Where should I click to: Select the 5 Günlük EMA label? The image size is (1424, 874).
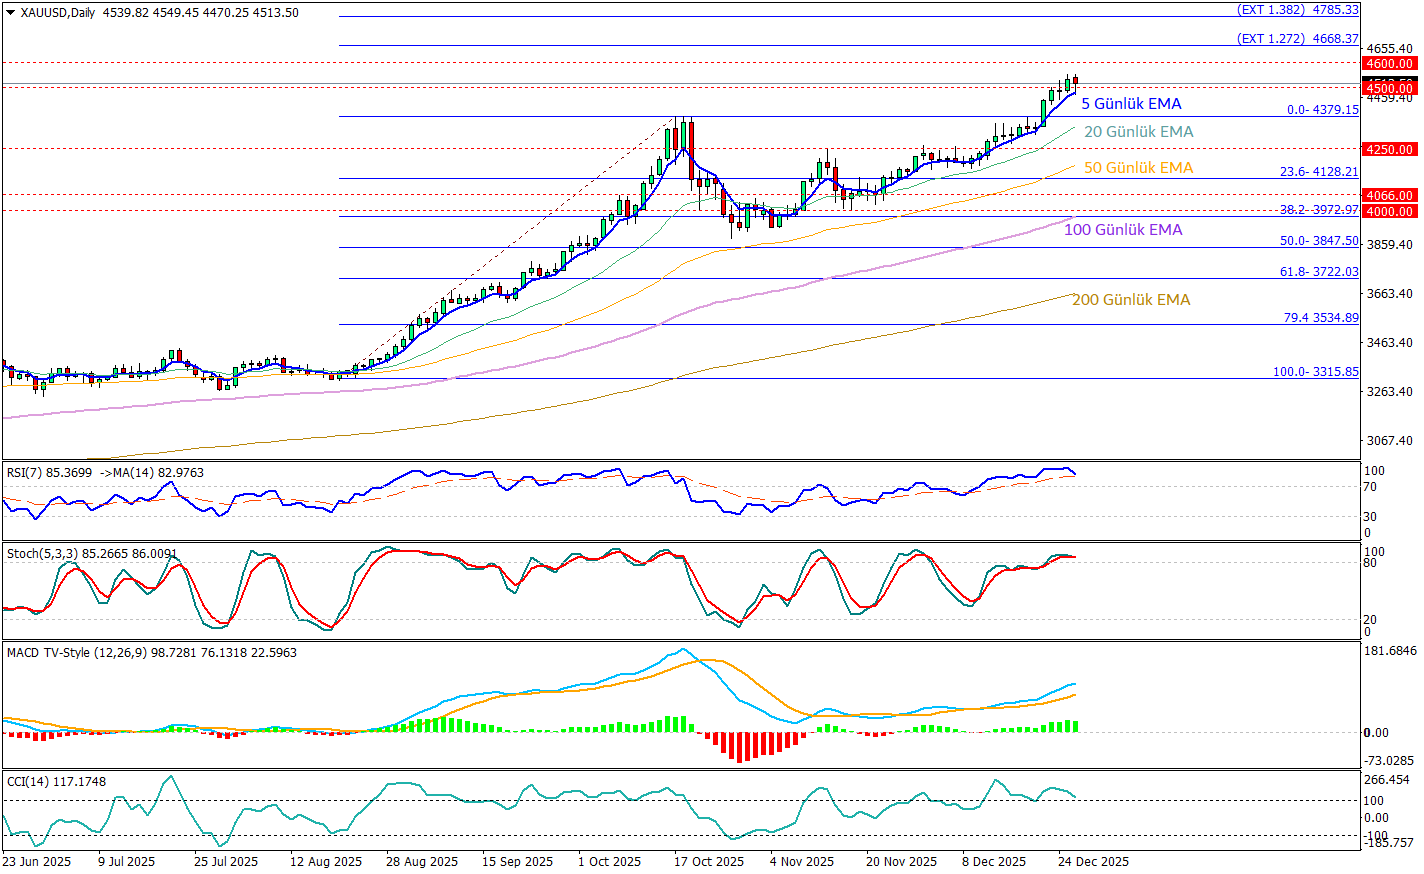[x=1131, y=104]
